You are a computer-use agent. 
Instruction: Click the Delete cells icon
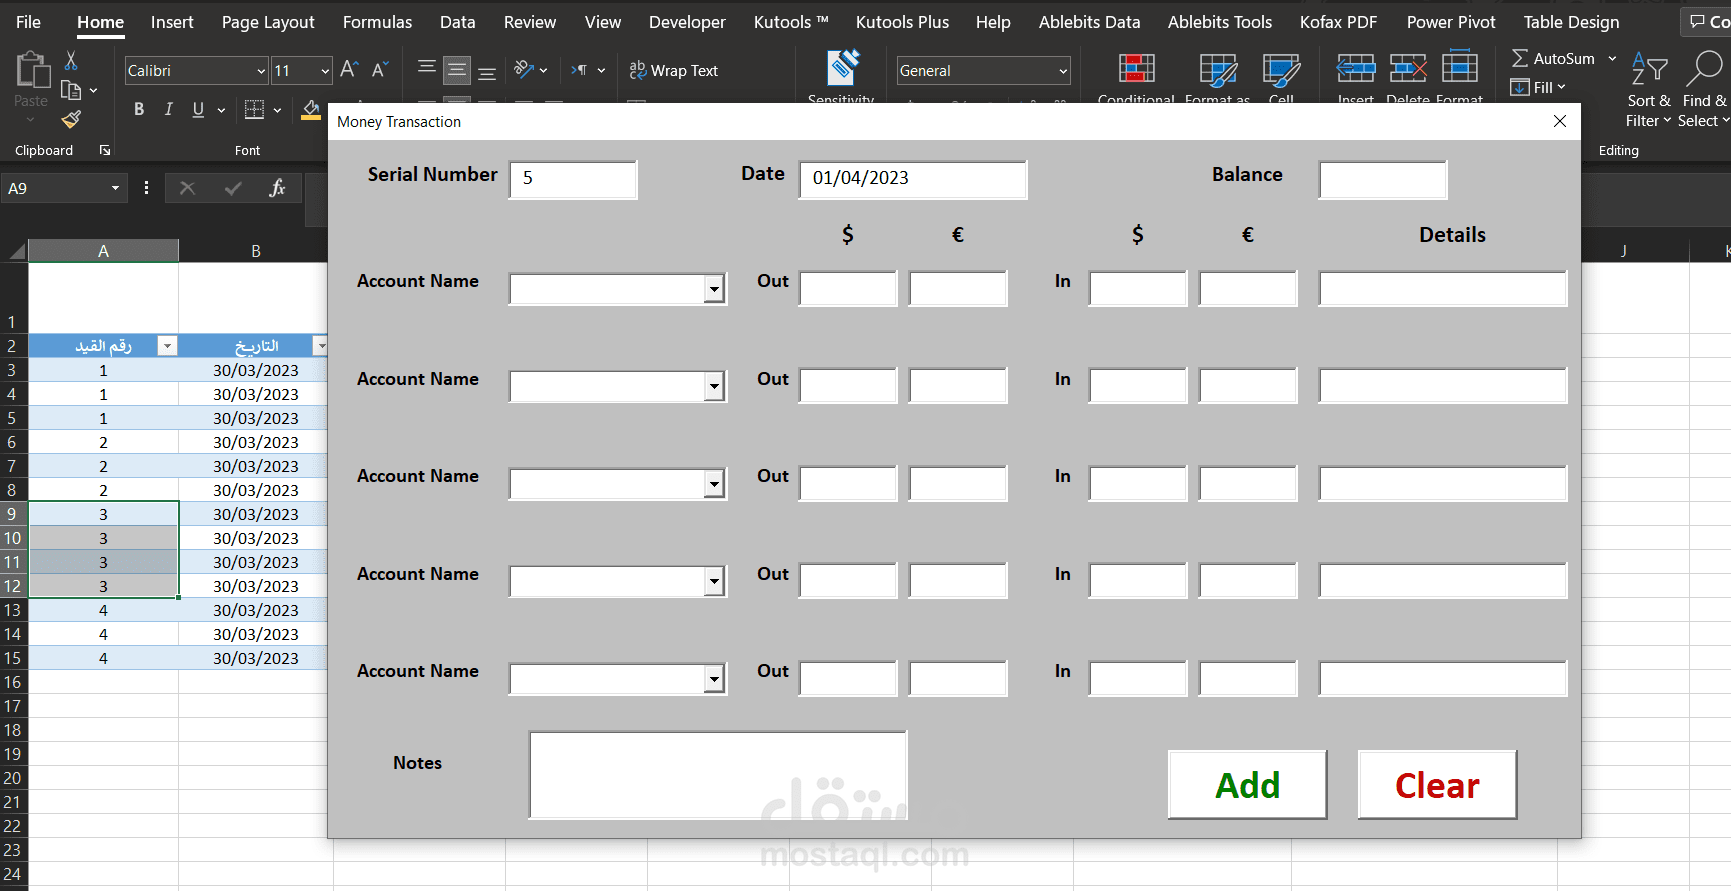1408,68
